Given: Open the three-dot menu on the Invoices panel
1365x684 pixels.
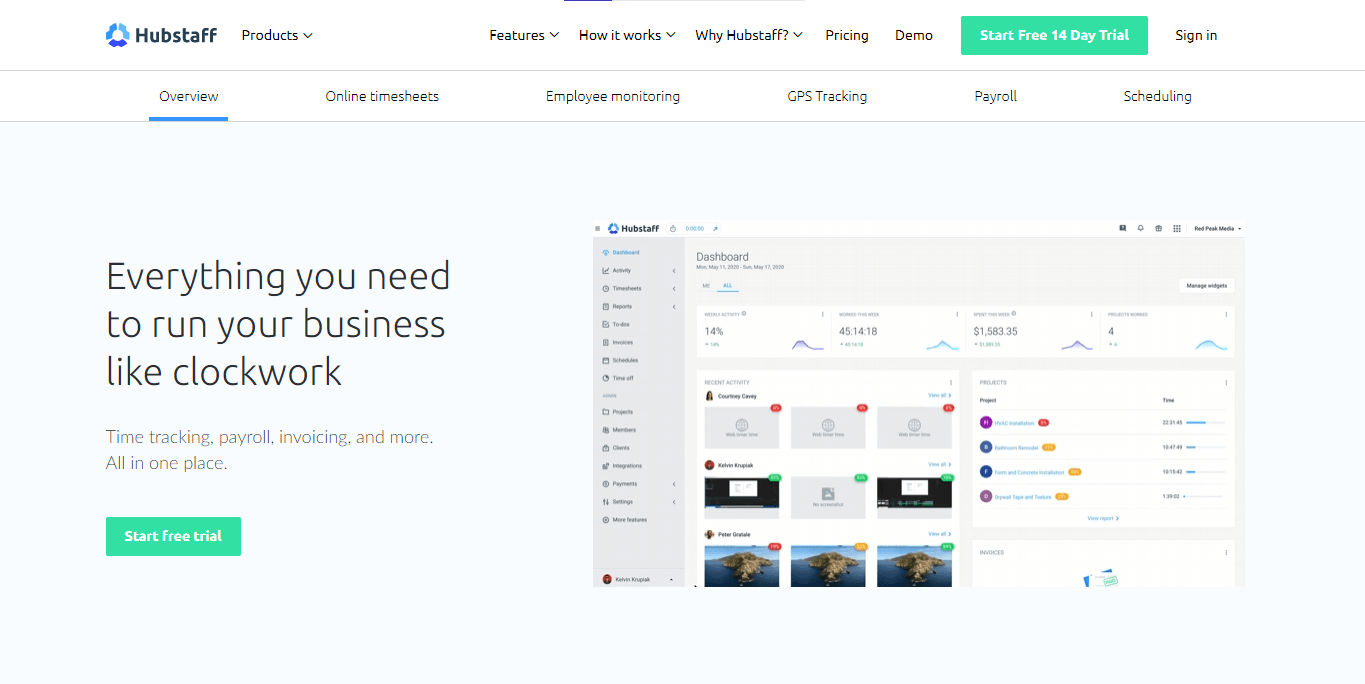Looking at the screenshot, I should pos(1227,552).
